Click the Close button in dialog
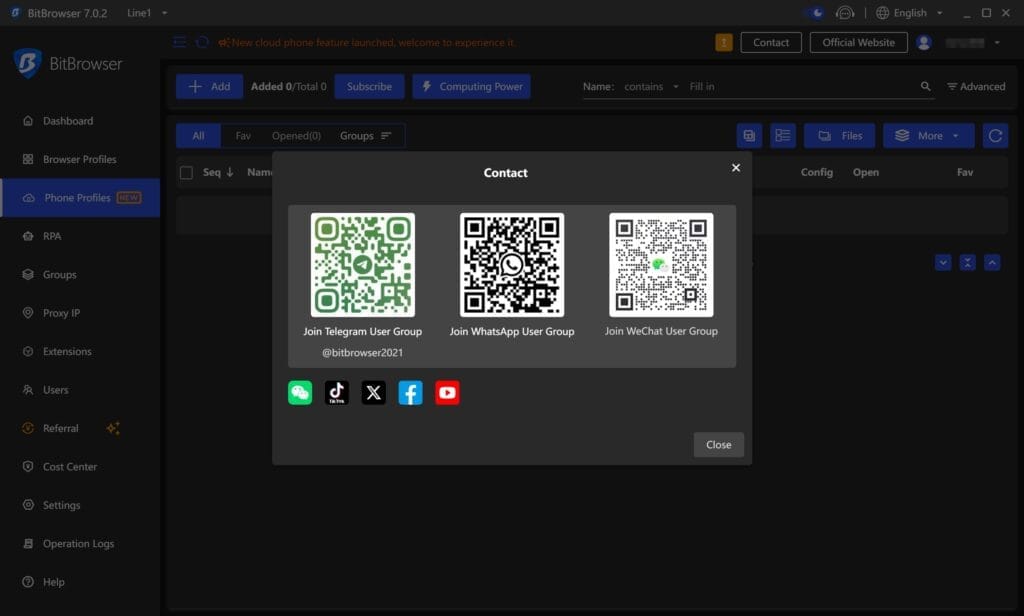This screenshot has height=616, width=1024. (x=718, y=445)
